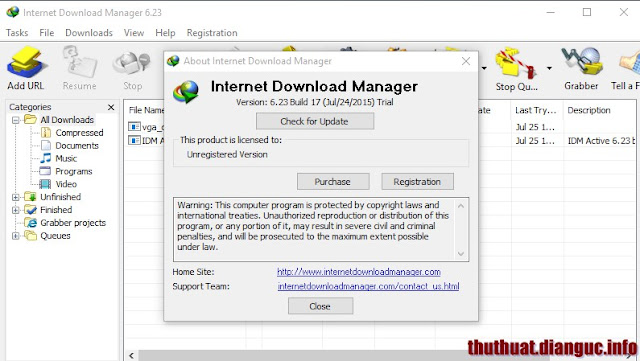
Task: Click the IDM title bar app icon
Action: (13, 12)
